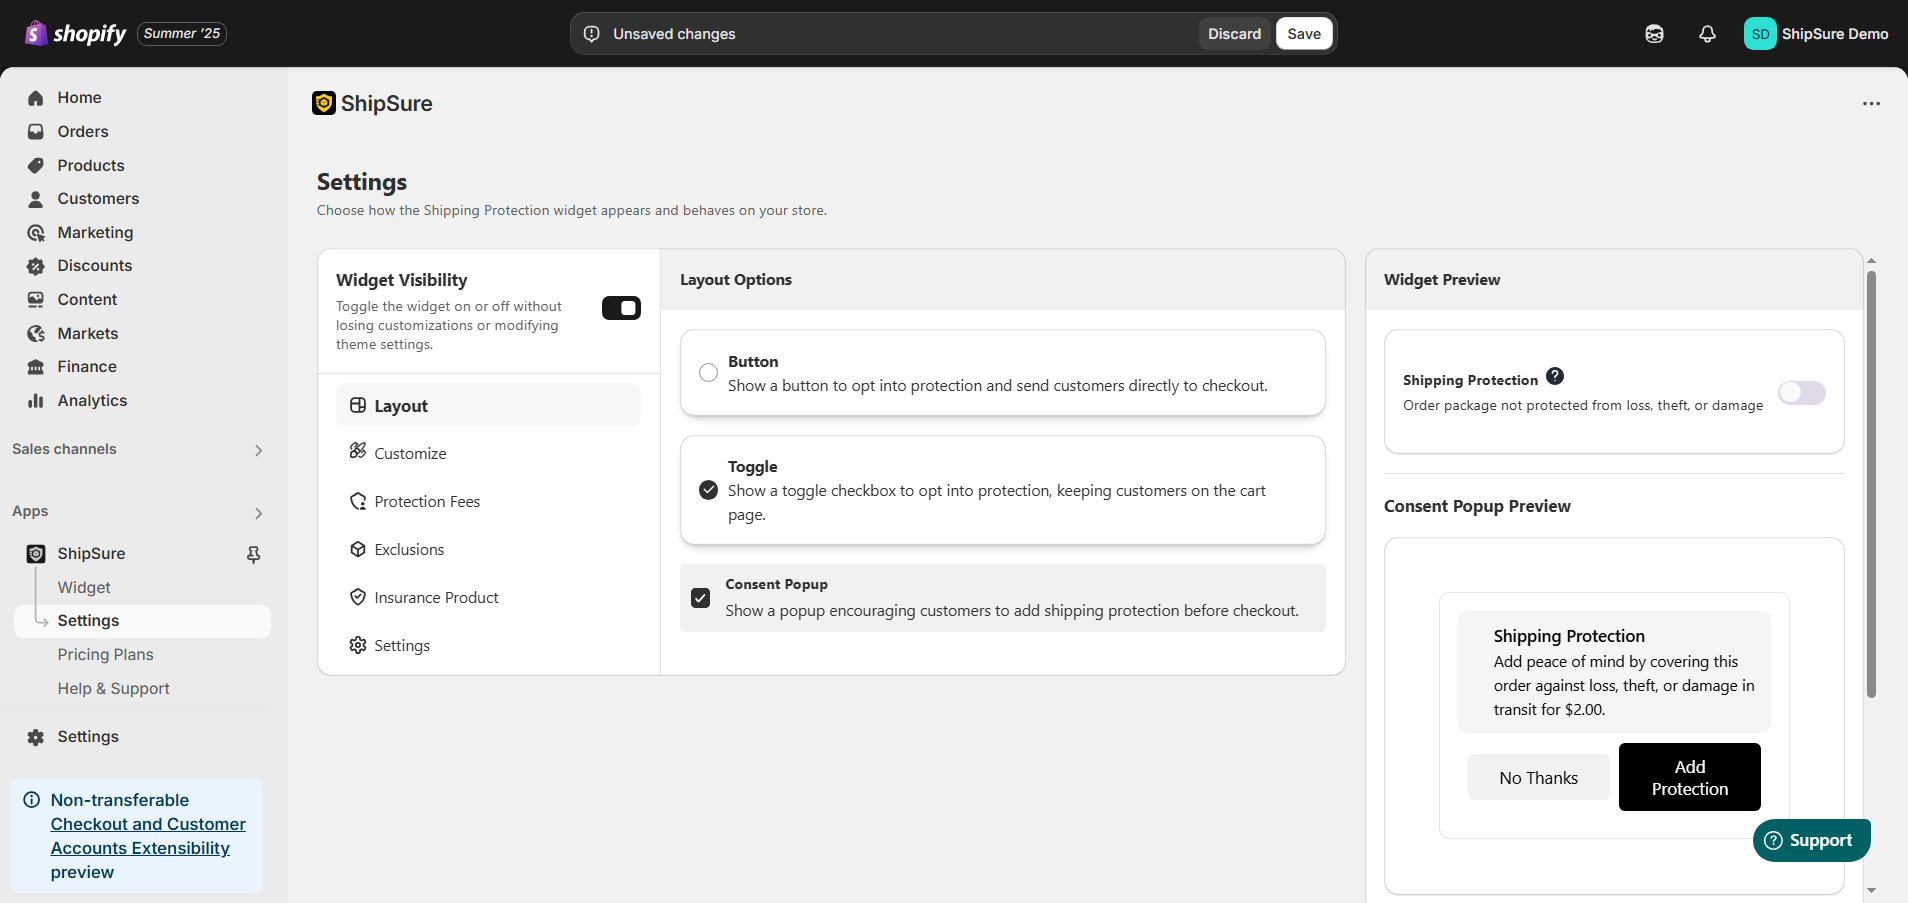Unpin ShipSure app using pin icon
Image resolution: width=1908 pixels, height=903 pixels.
(x=254, y=554)
